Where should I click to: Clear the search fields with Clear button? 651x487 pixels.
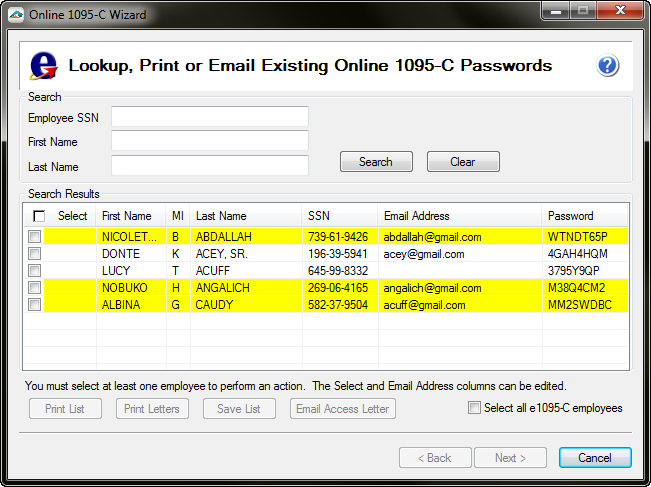coord(462,162)
